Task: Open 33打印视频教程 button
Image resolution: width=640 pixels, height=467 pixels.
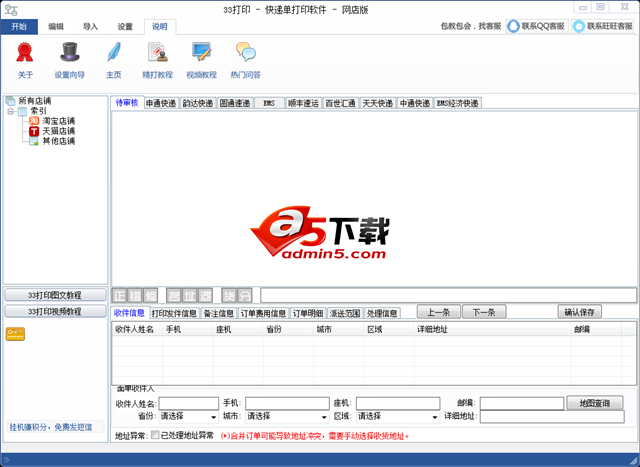Action: pos(55,311)
